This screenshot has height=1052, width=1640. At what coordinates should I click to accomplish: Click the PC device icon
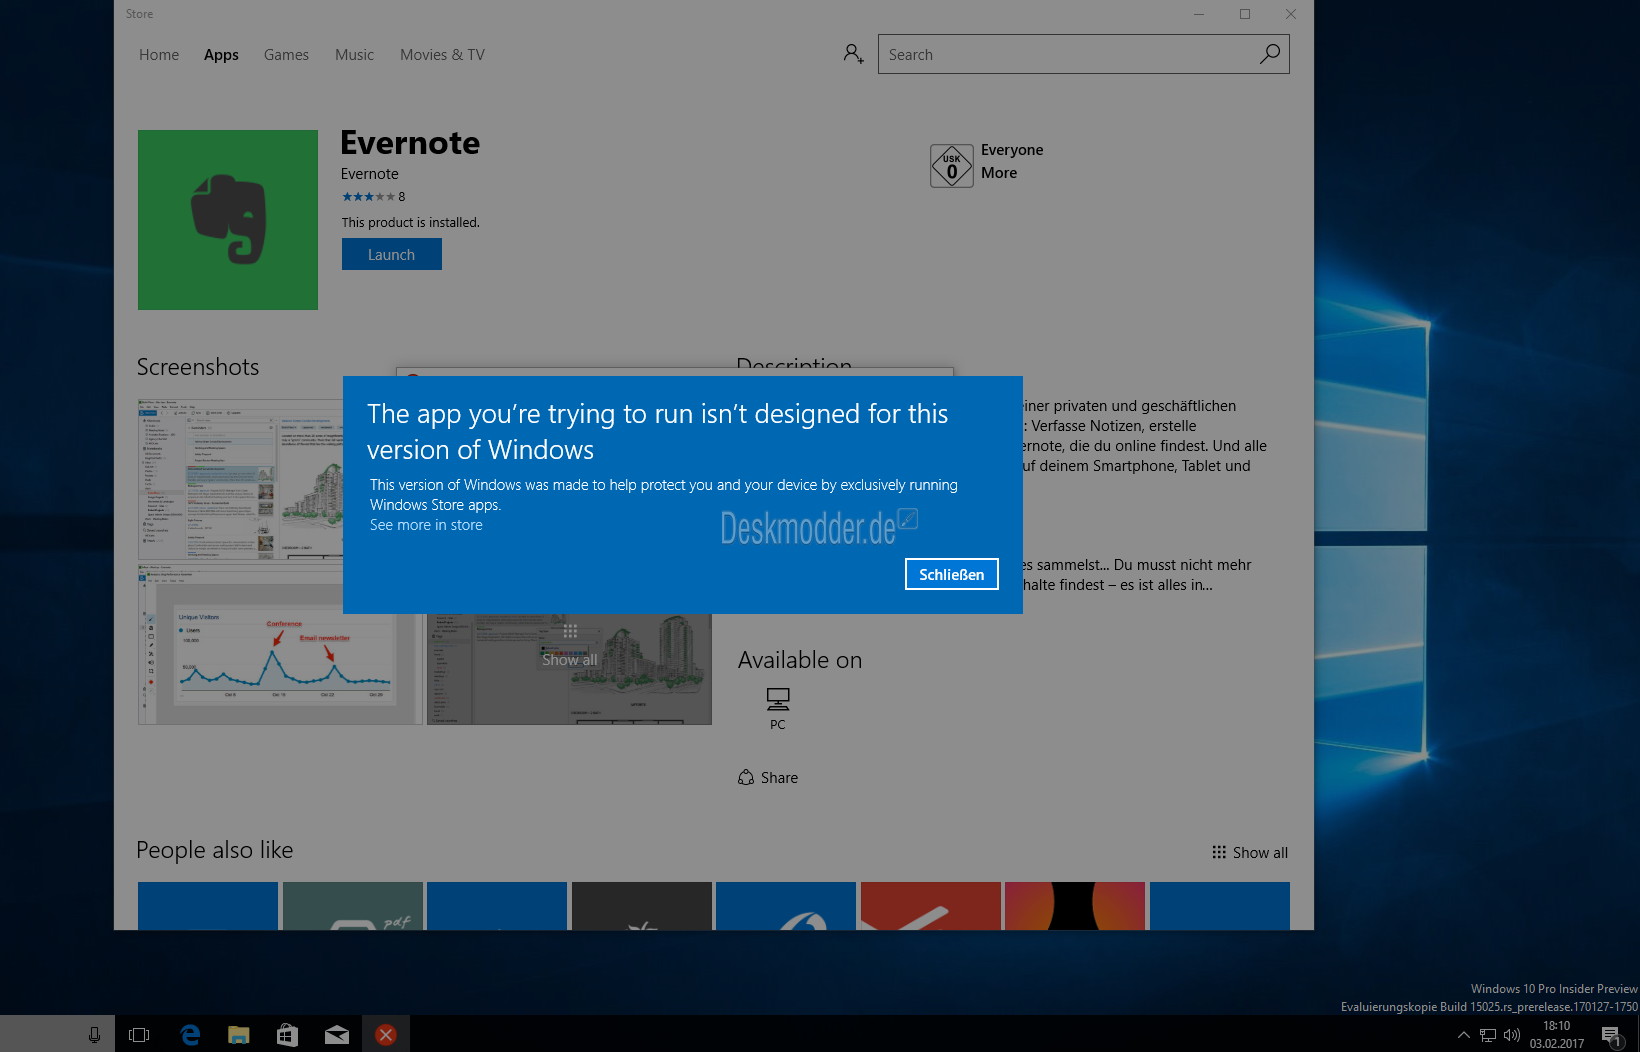[778, 699]
